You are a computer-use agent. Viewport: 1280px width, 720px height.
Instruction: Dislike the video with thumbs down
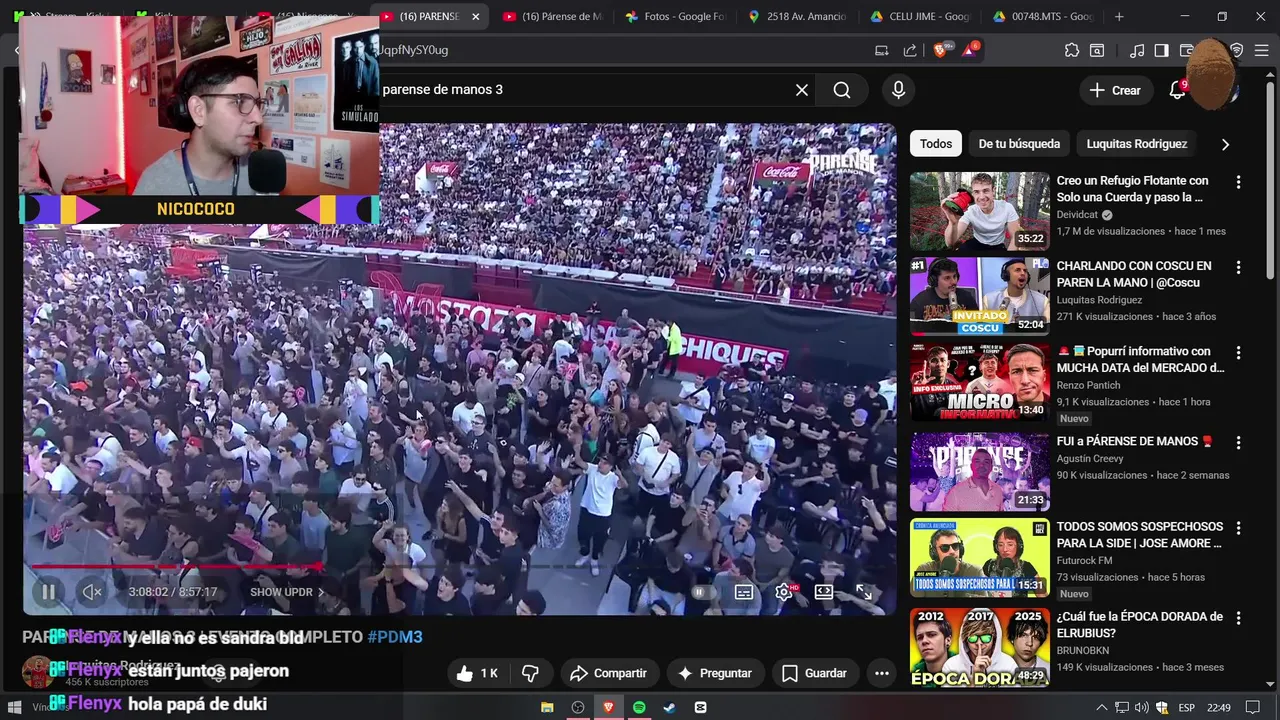tap(531, 674)
